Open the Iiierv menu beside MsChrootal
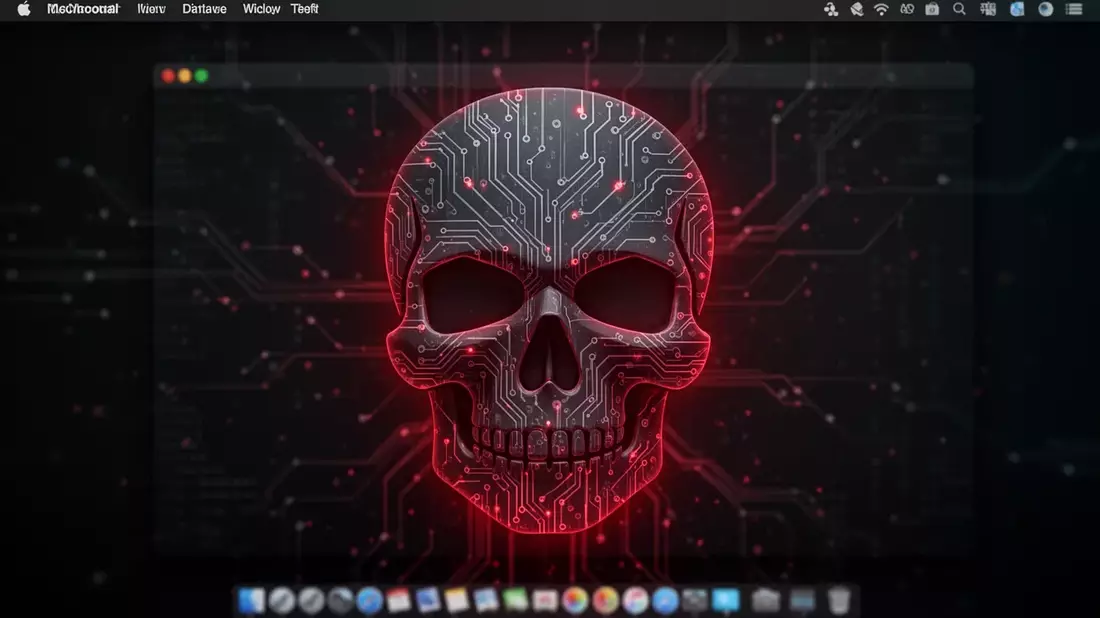1100x618 pixels. [151, 9]
